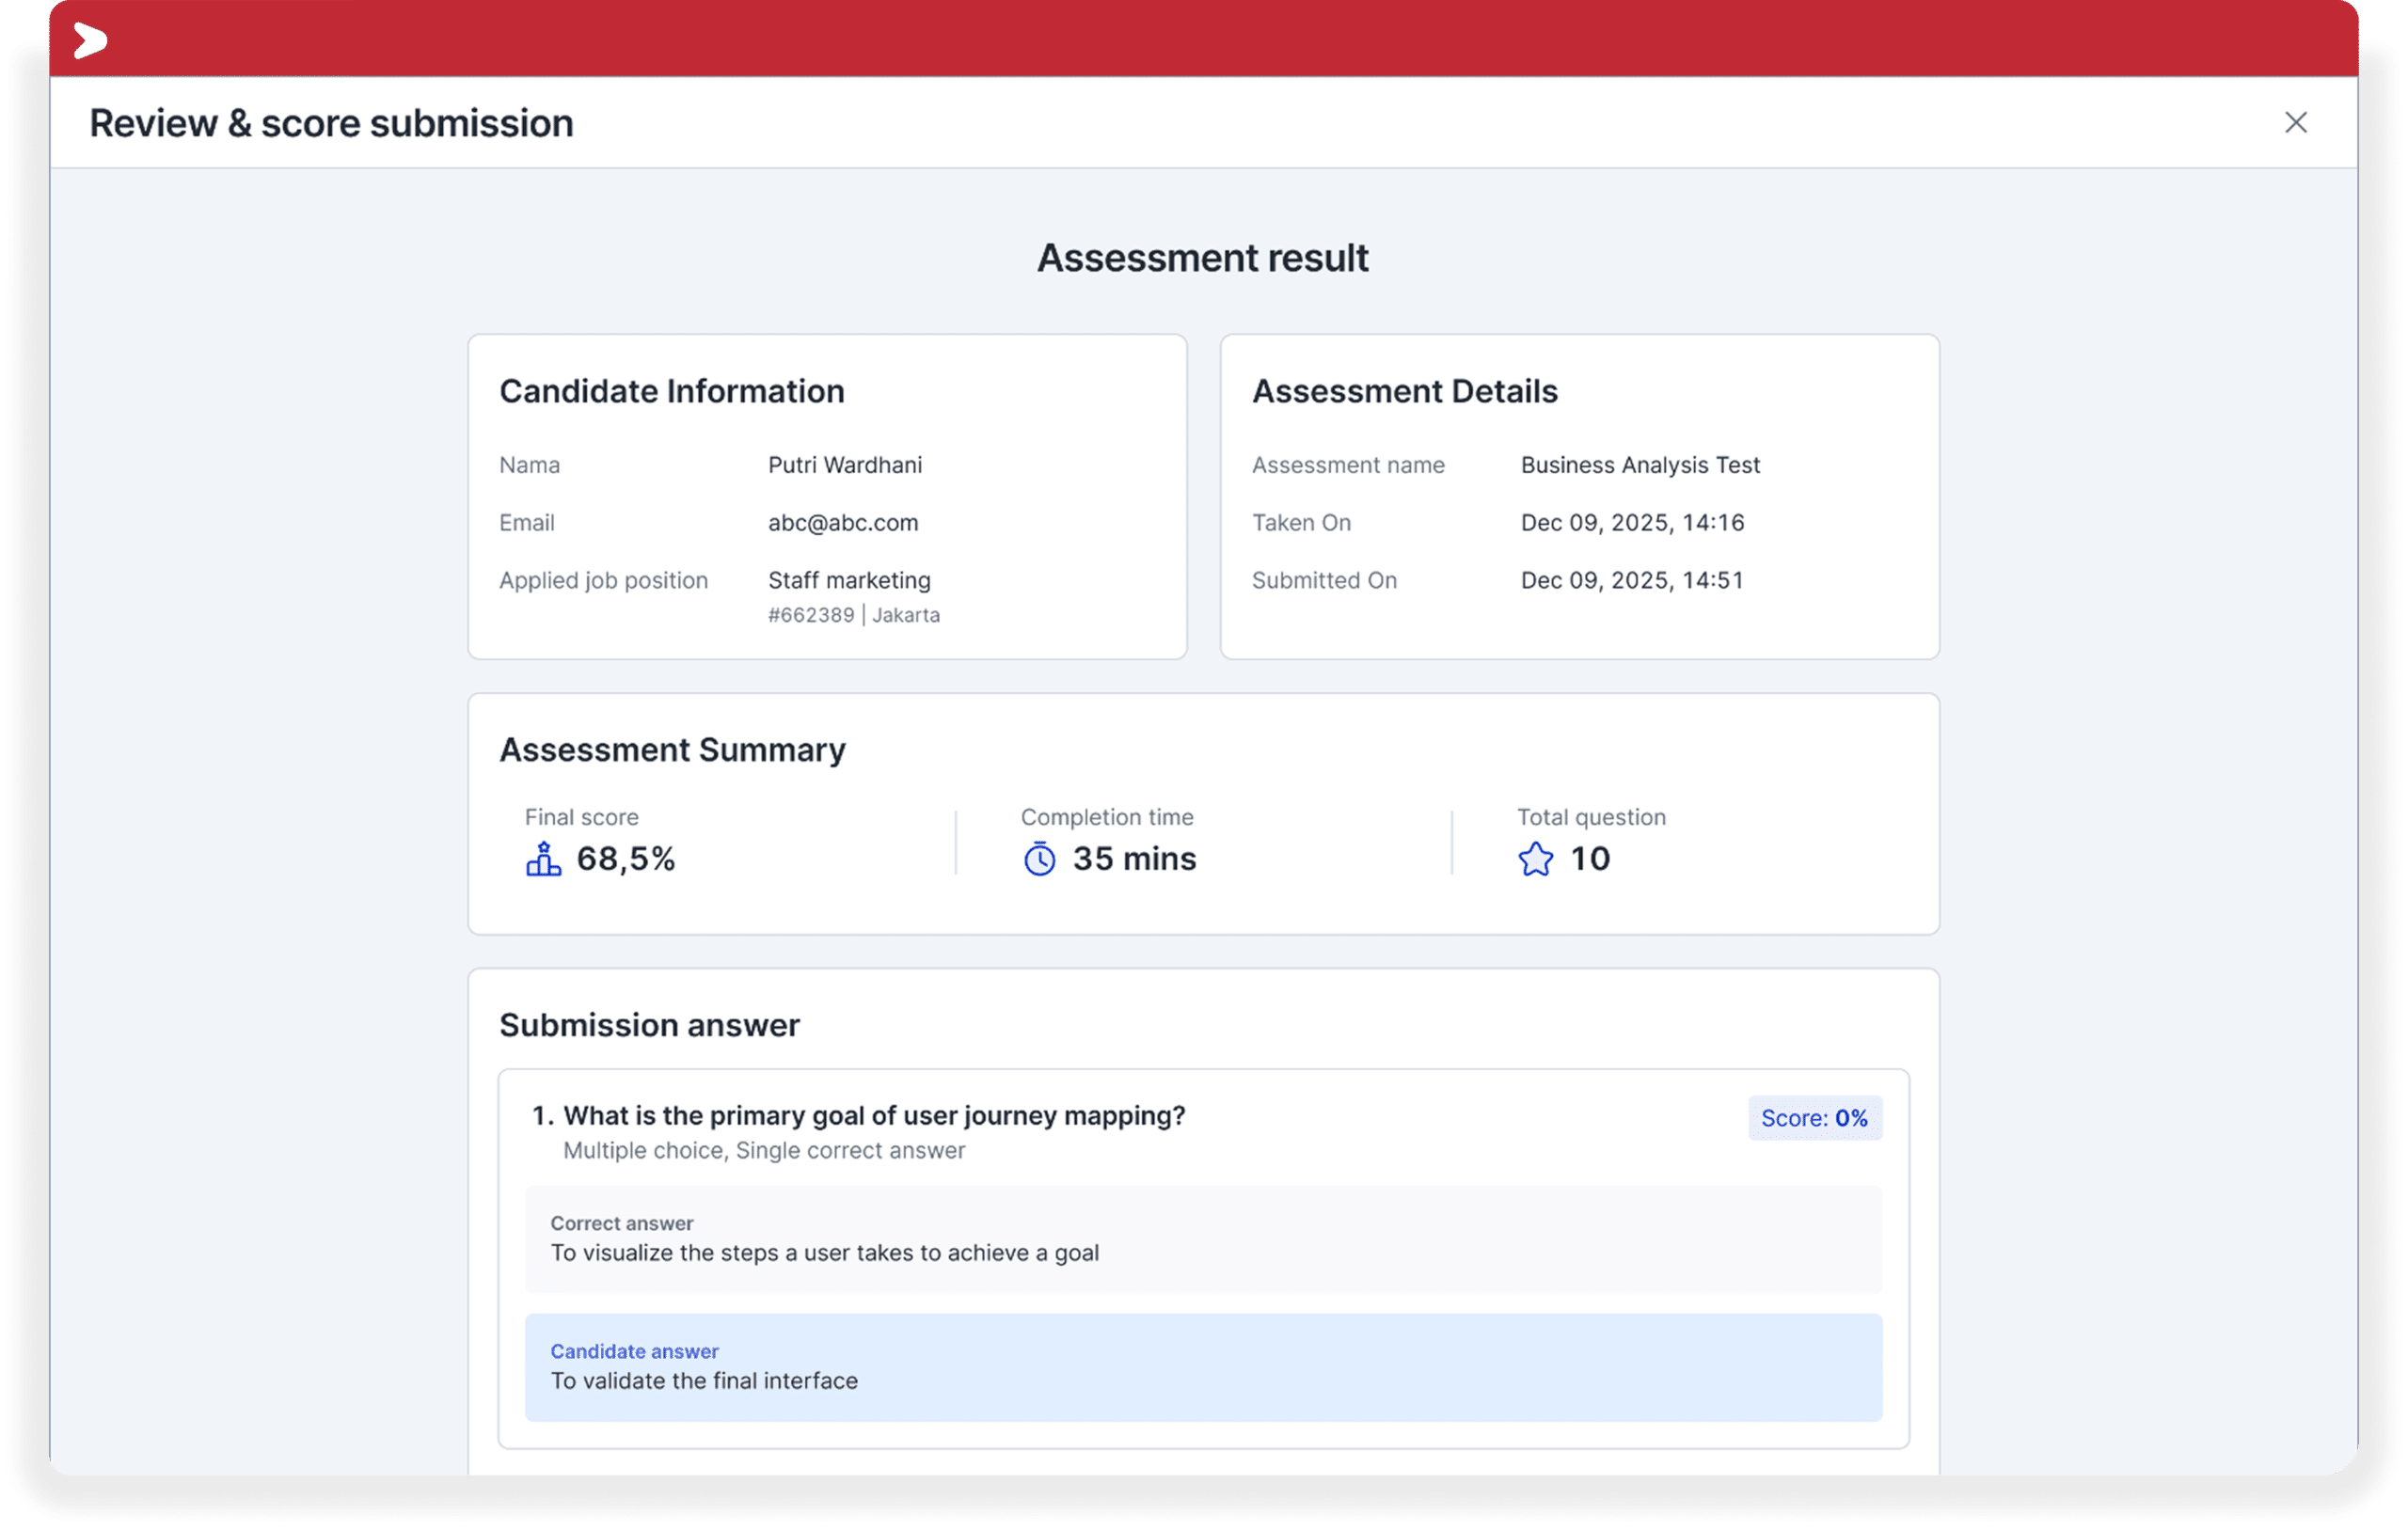Click the Staff marketing job position
This screenshot has width=2408, height=1530.
click(x=848, y=580)
